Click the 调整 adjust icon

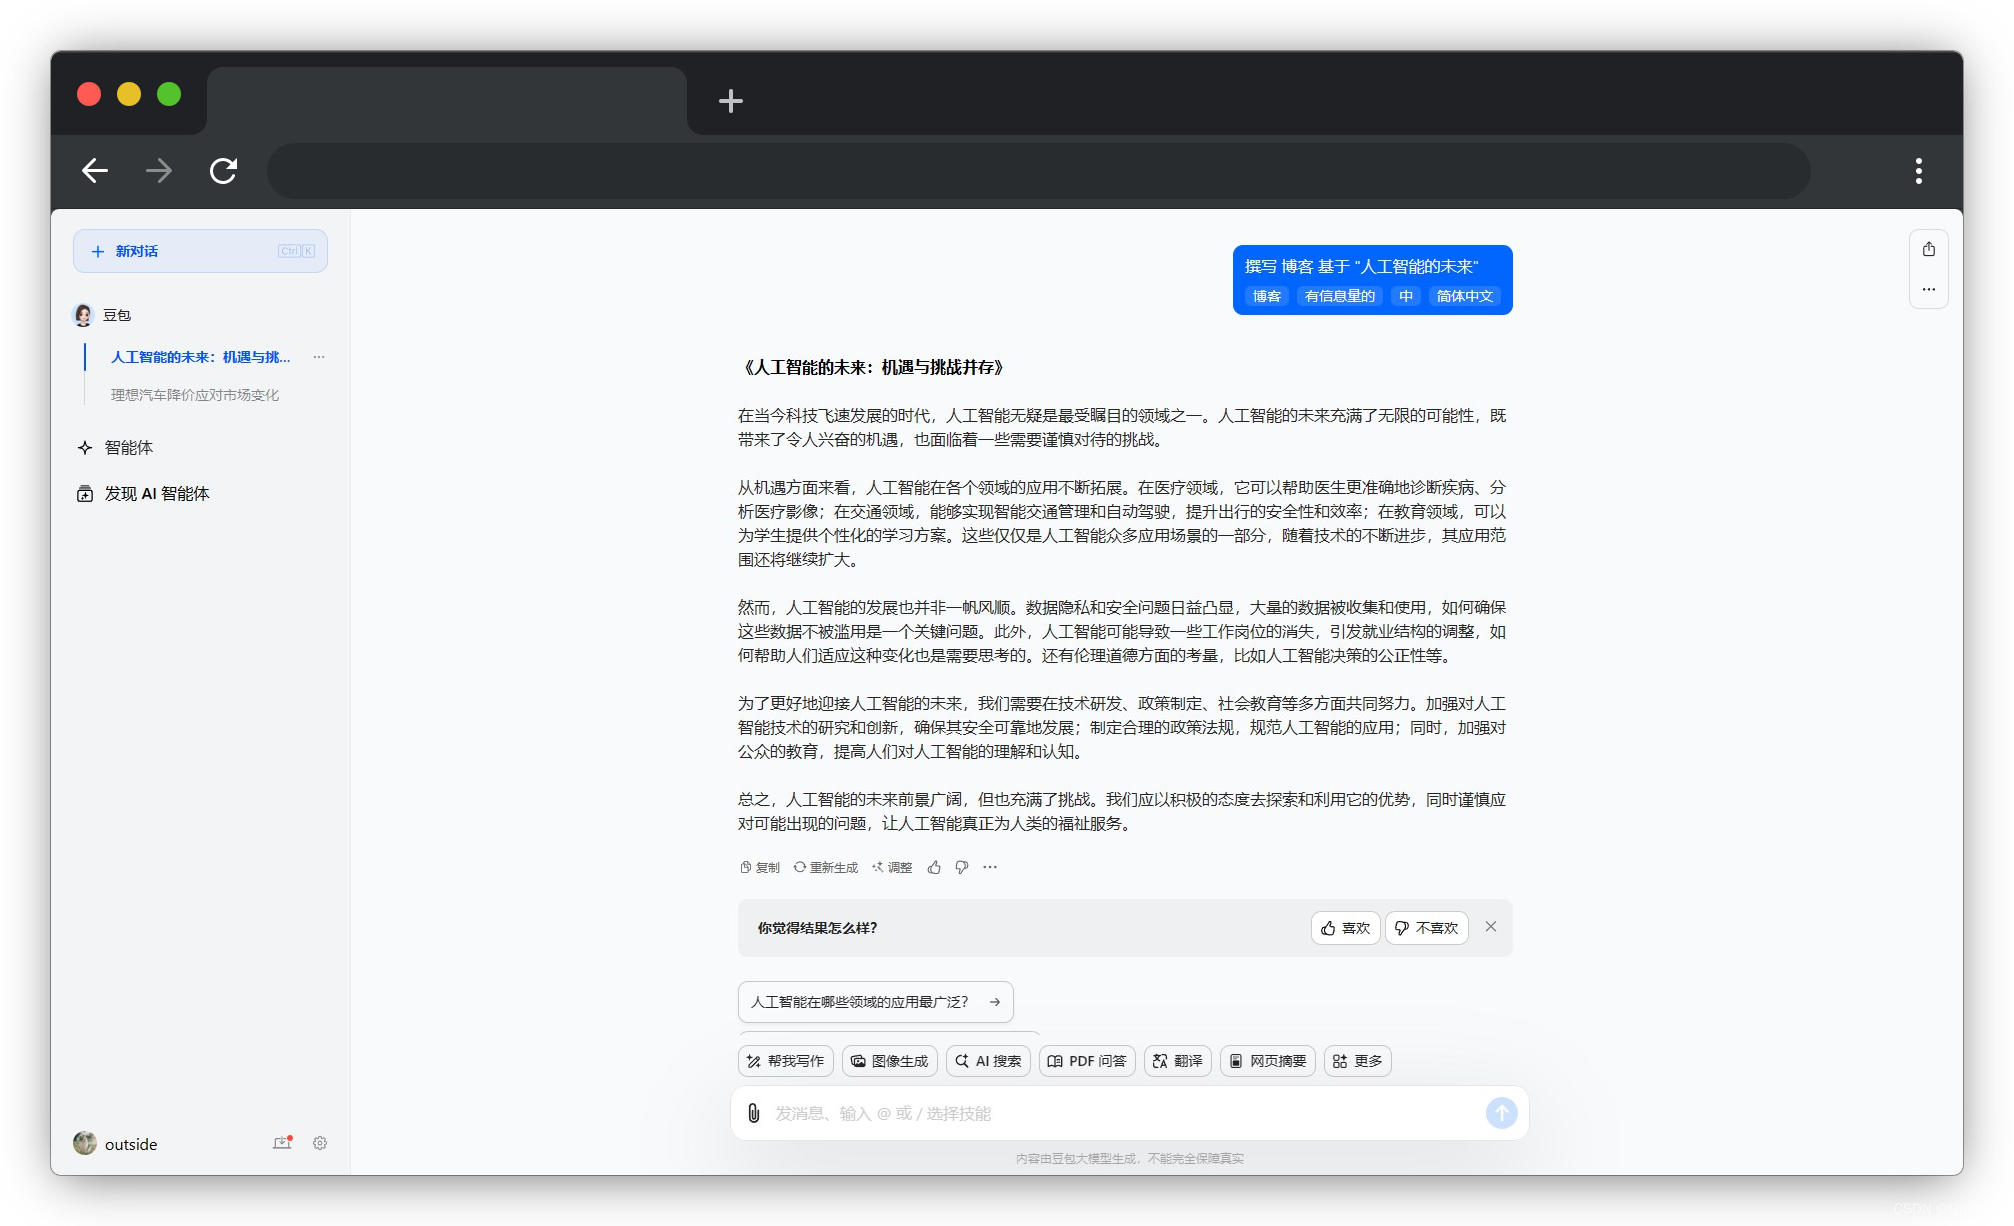[892, 867]
